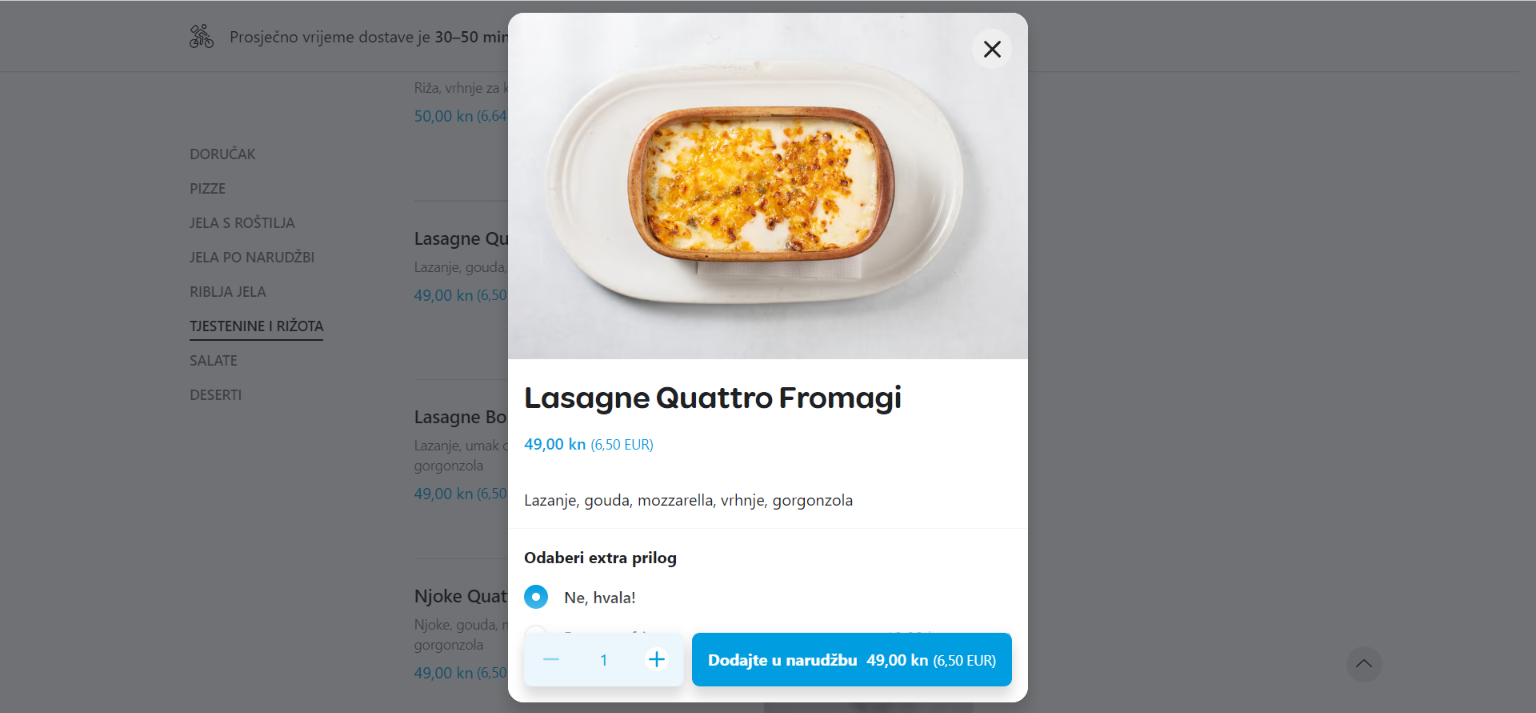
Task: Show the DESERTI category
Action: click(x=215, y=395)
